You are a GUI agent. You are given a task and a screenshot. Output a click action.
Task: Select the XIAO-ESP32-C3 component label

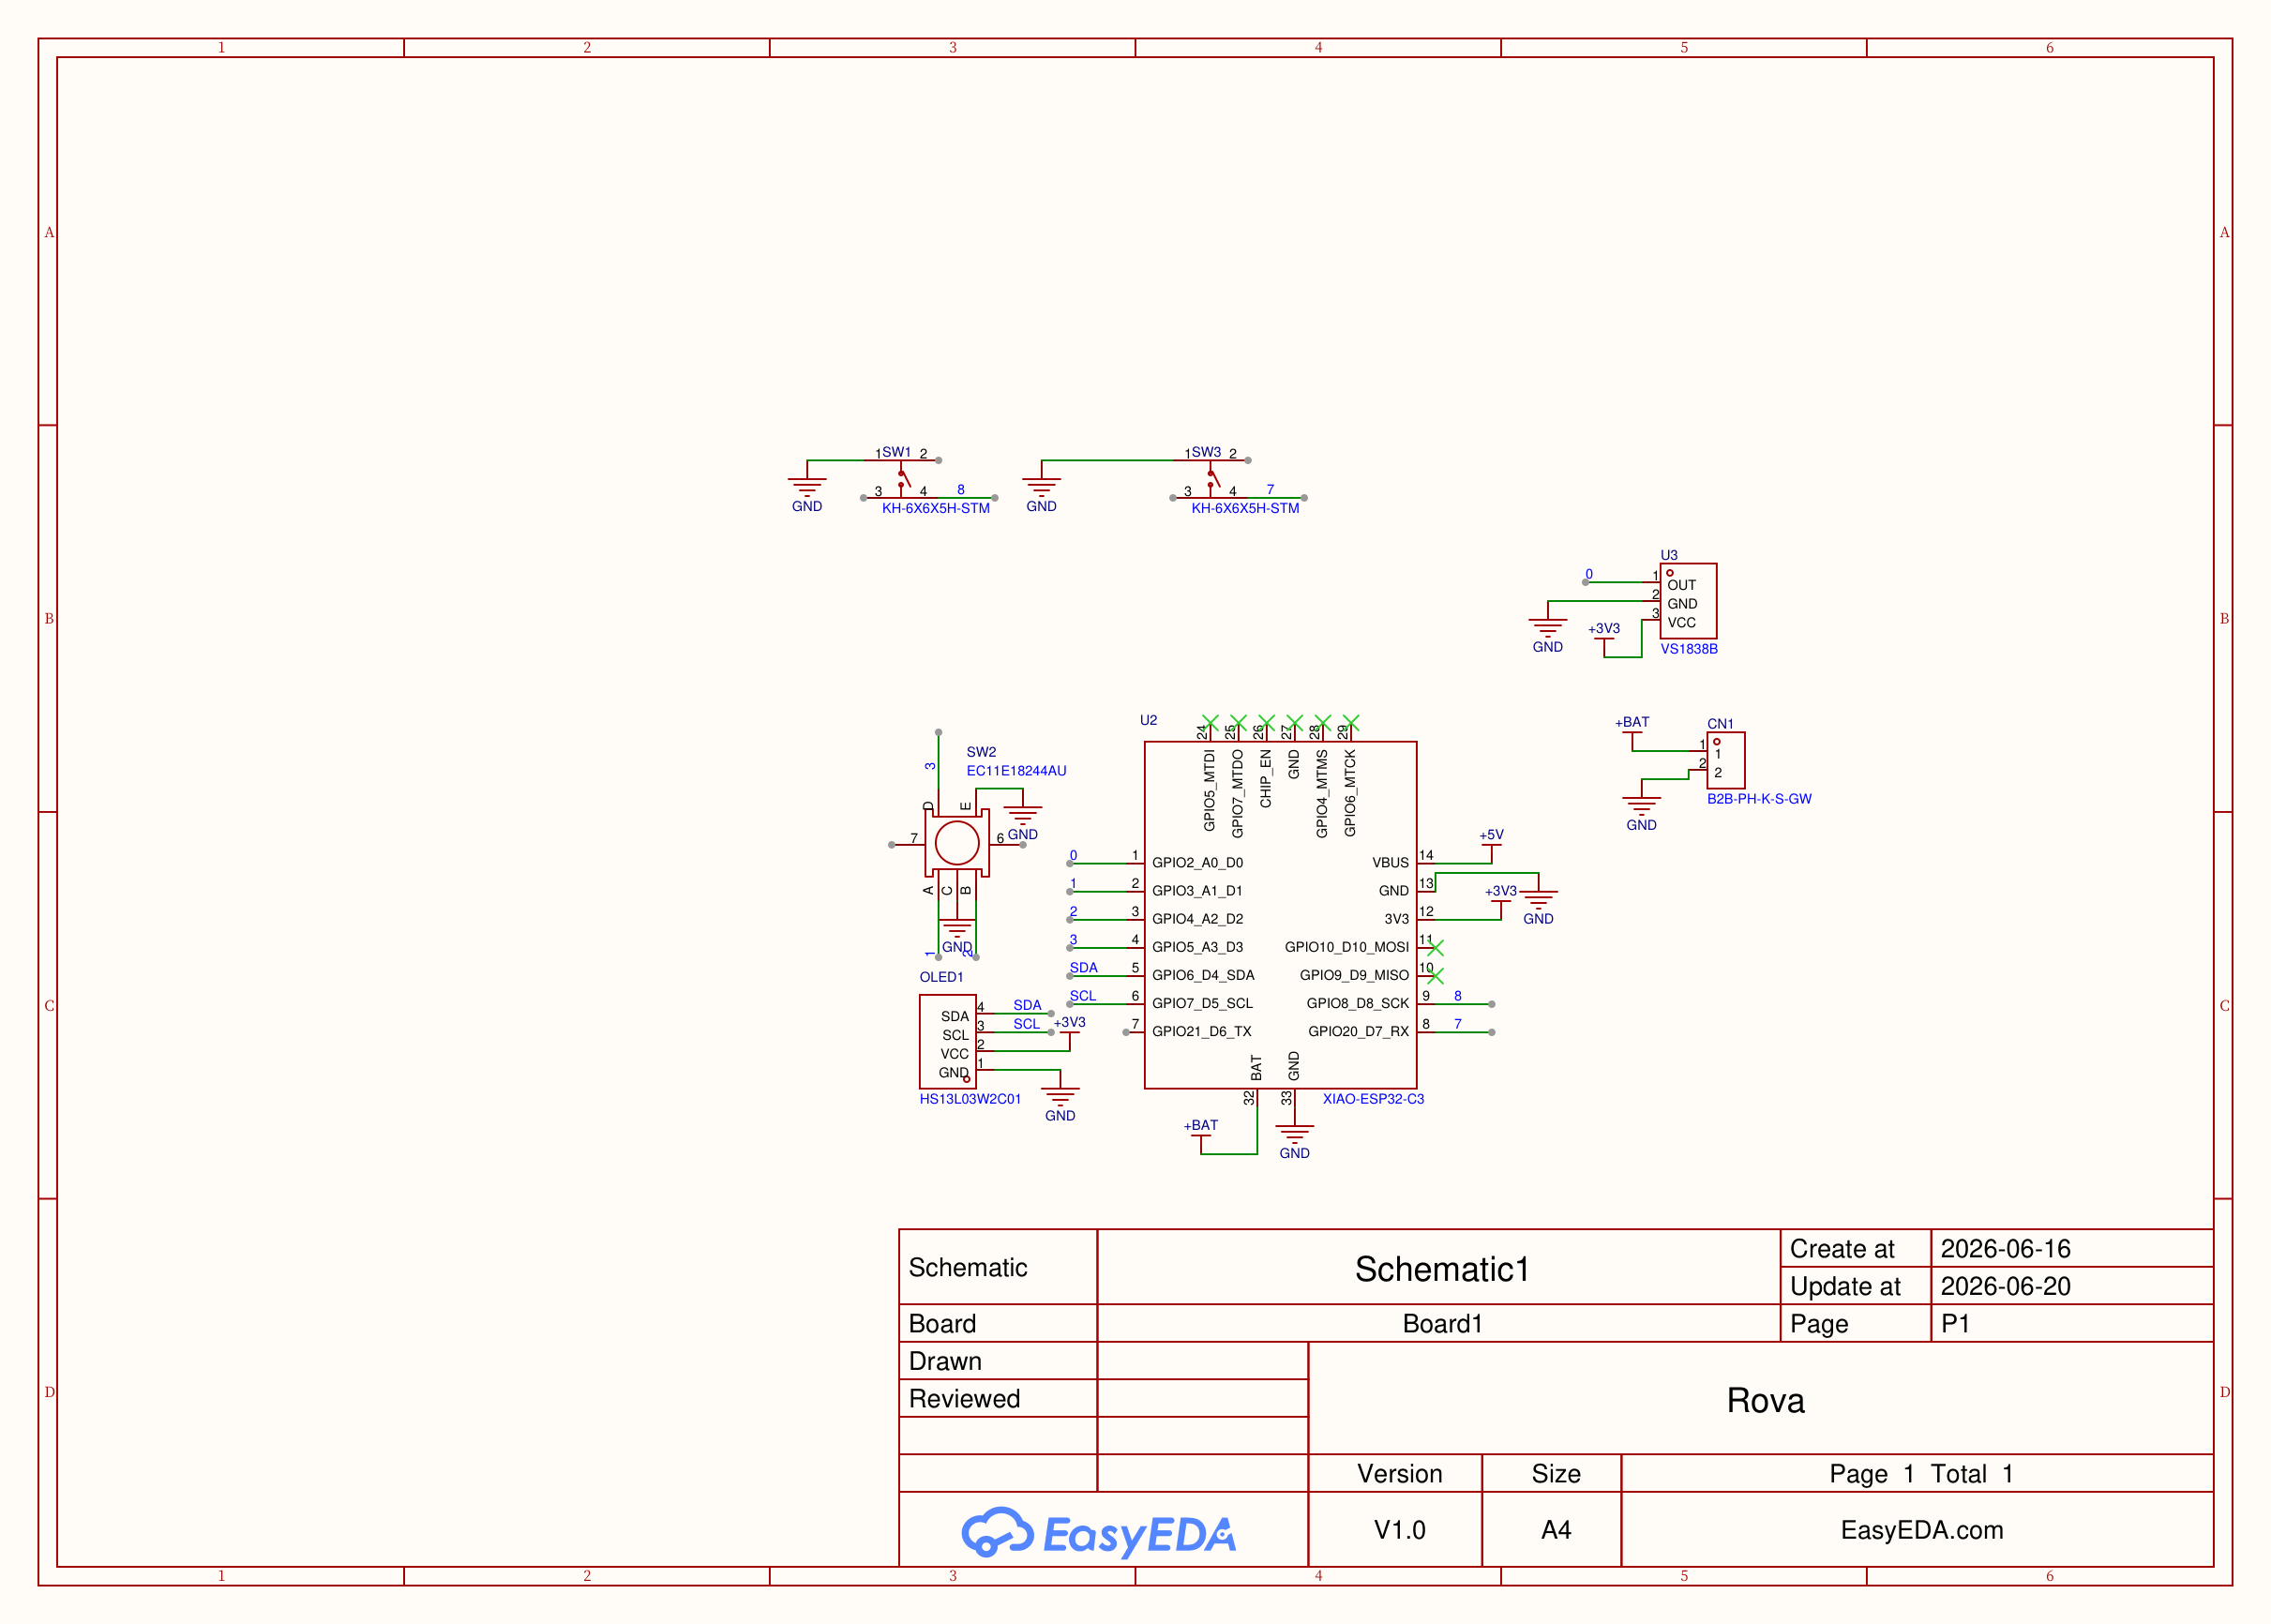click(1372, 1098)
